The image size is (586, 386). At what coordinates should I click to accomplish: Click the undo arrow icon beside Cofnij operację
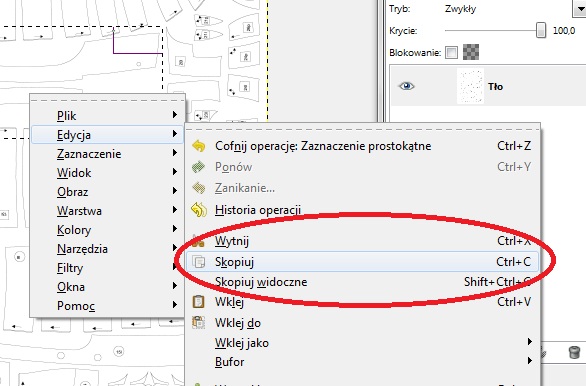[199, 146]
